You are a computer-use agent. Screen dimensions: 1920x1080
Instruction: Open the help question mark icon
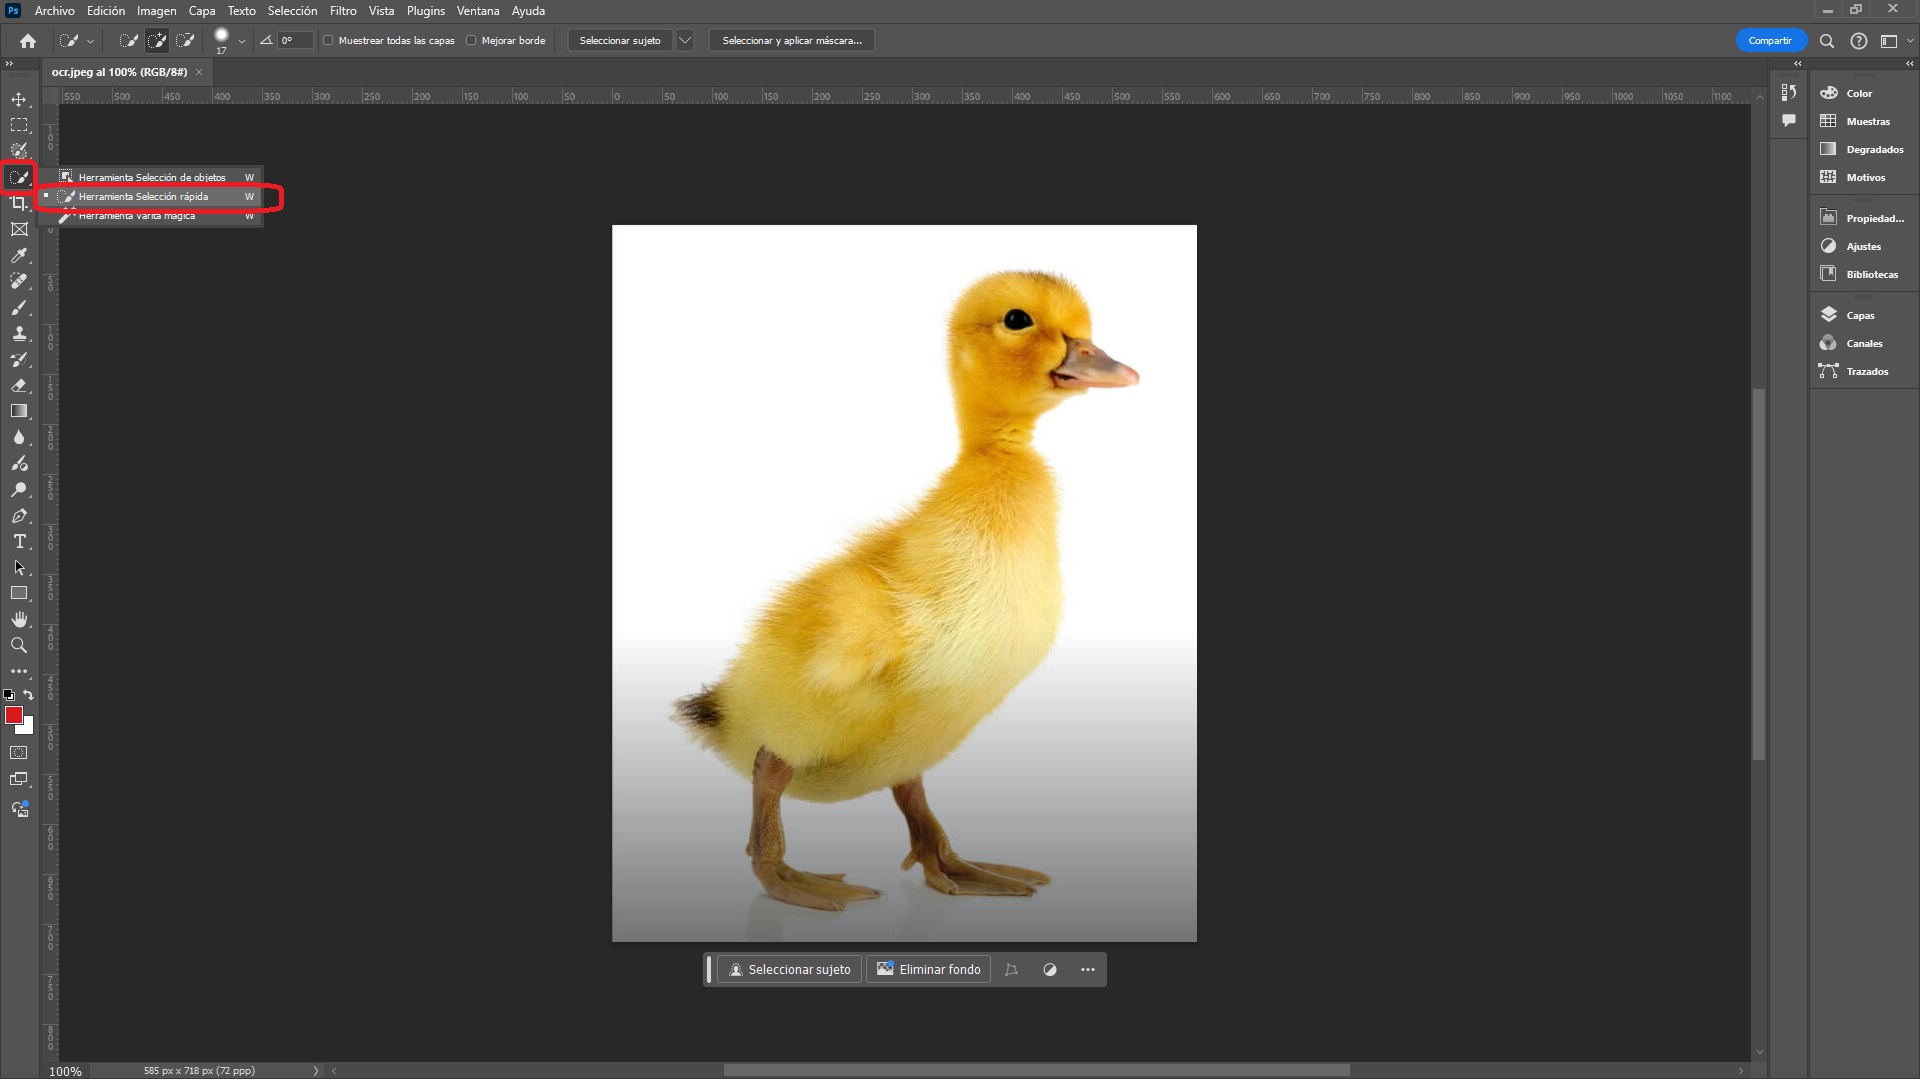pyautogui.click(x=1858, y=41)
